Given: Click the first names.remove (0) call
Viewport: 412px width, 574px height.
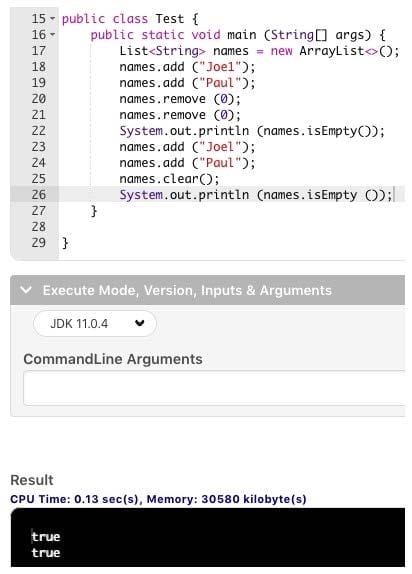Looking at the screenshot, I should click(x=179, y=99).
